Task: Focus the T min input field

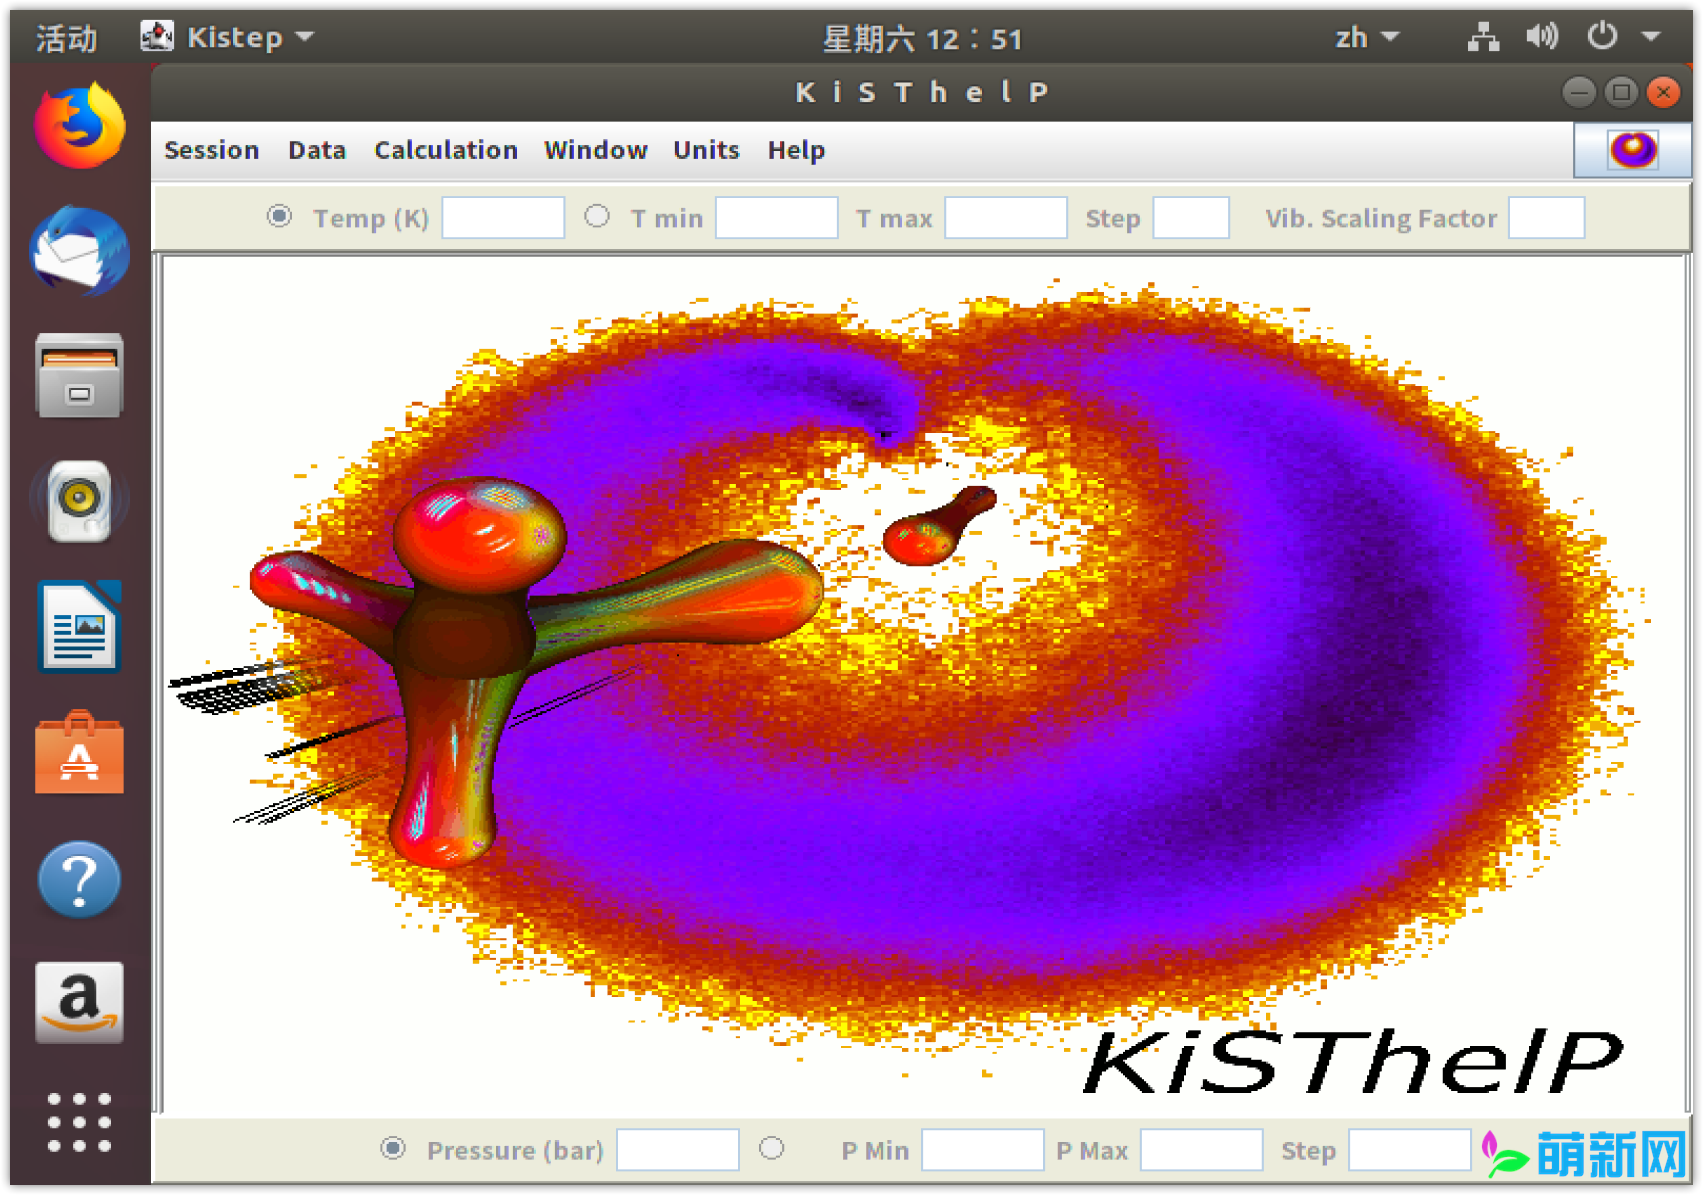Action: (x=777, y=218)
